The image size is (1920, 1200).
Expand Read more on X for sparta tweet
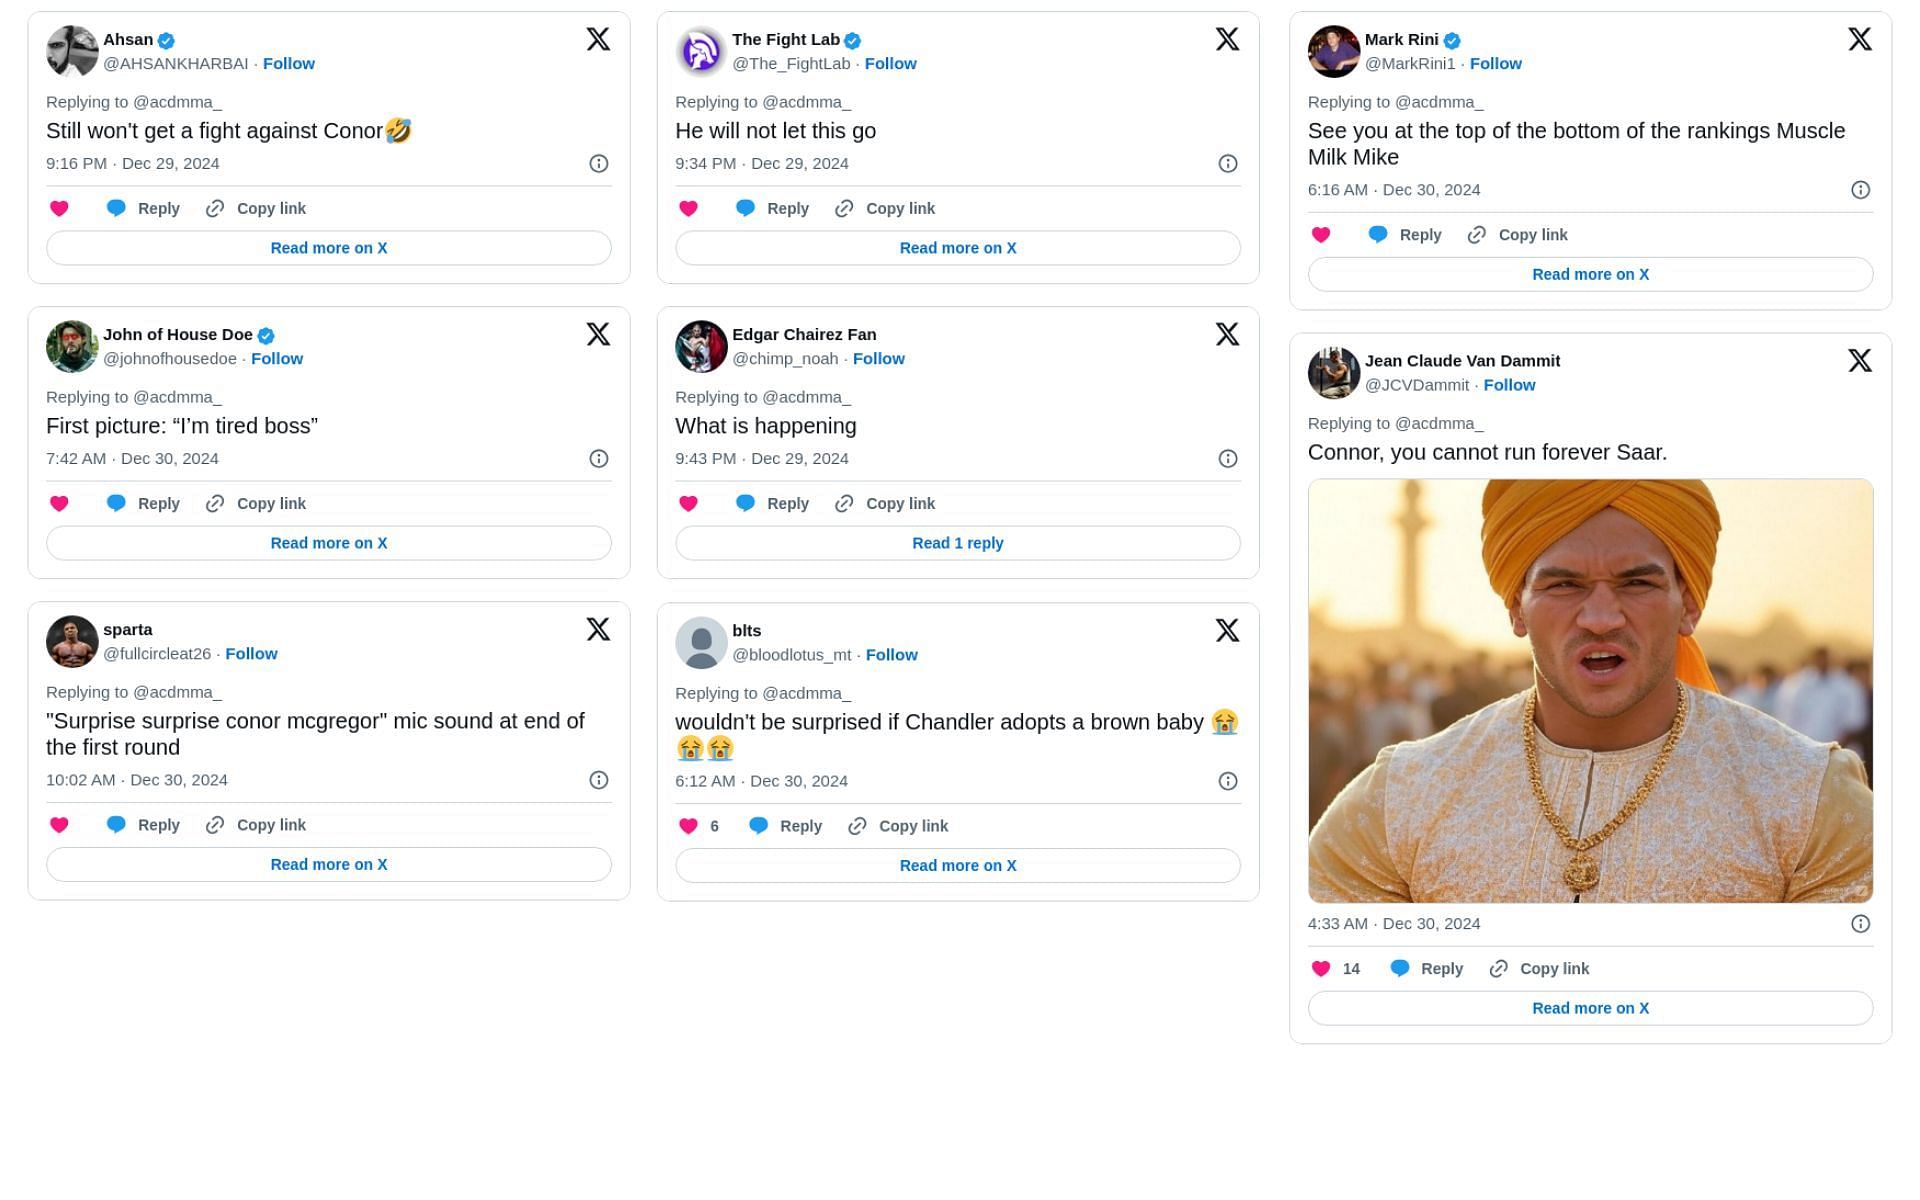click(328, 864)
